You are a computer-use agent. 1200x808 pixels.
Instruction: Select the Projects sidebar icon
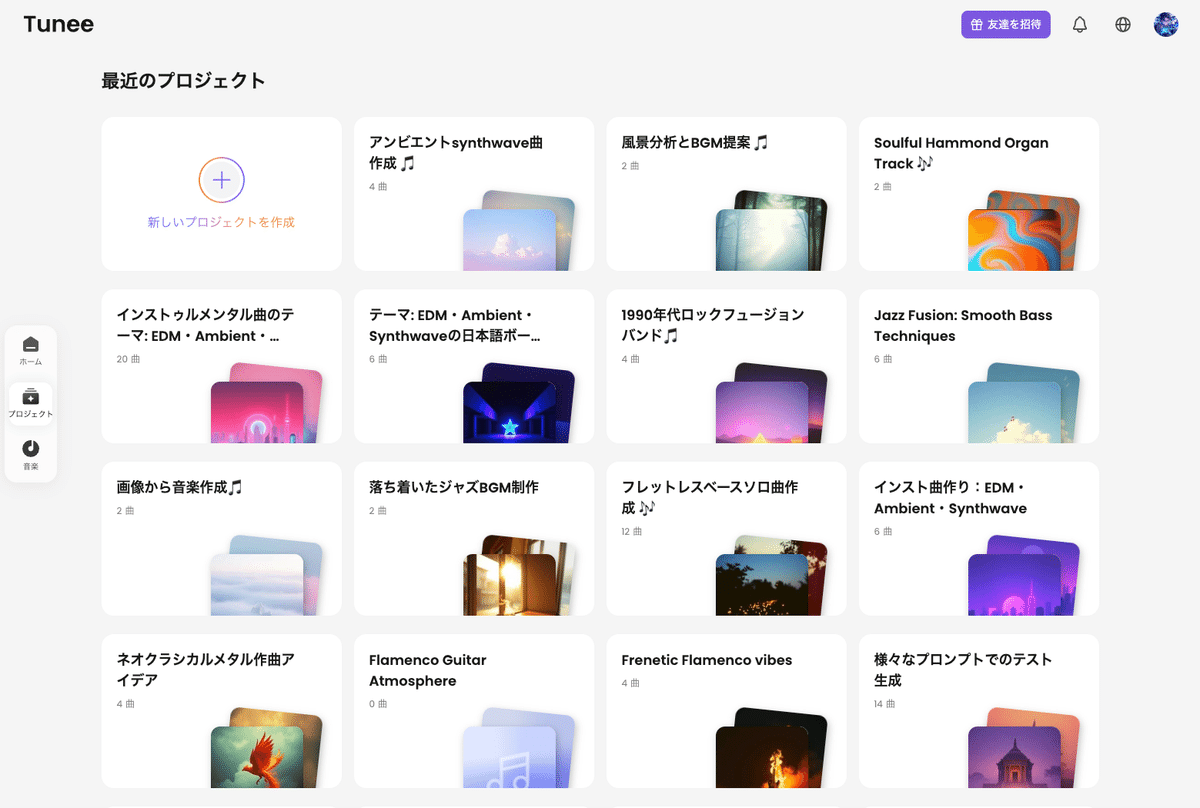coord(31,403)
